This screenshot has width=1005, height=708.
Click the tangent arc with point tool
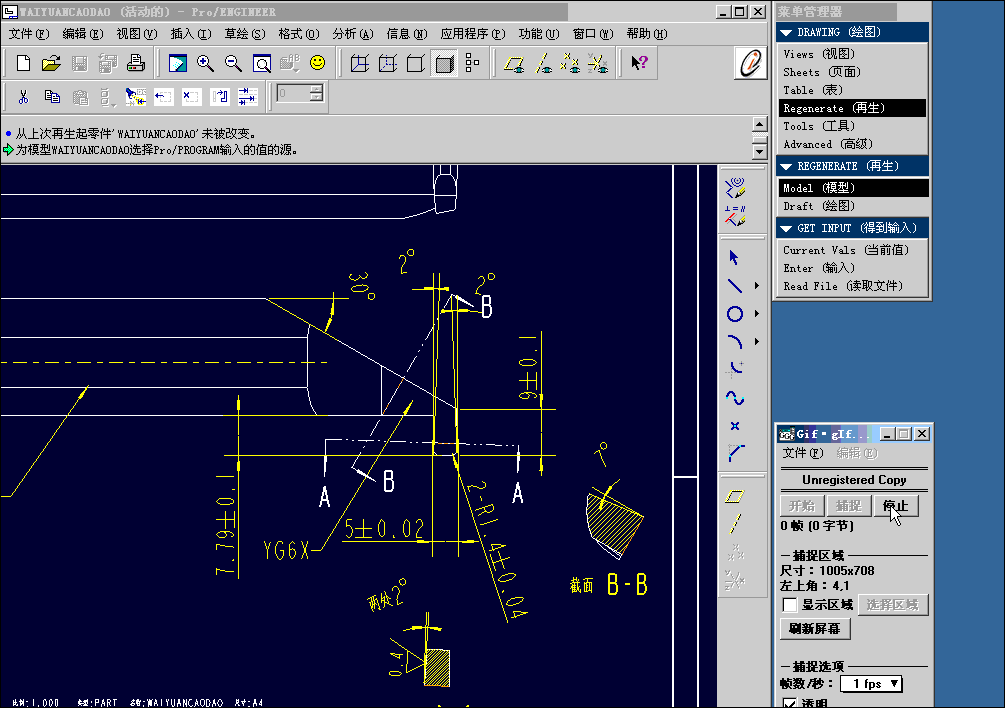735,370
